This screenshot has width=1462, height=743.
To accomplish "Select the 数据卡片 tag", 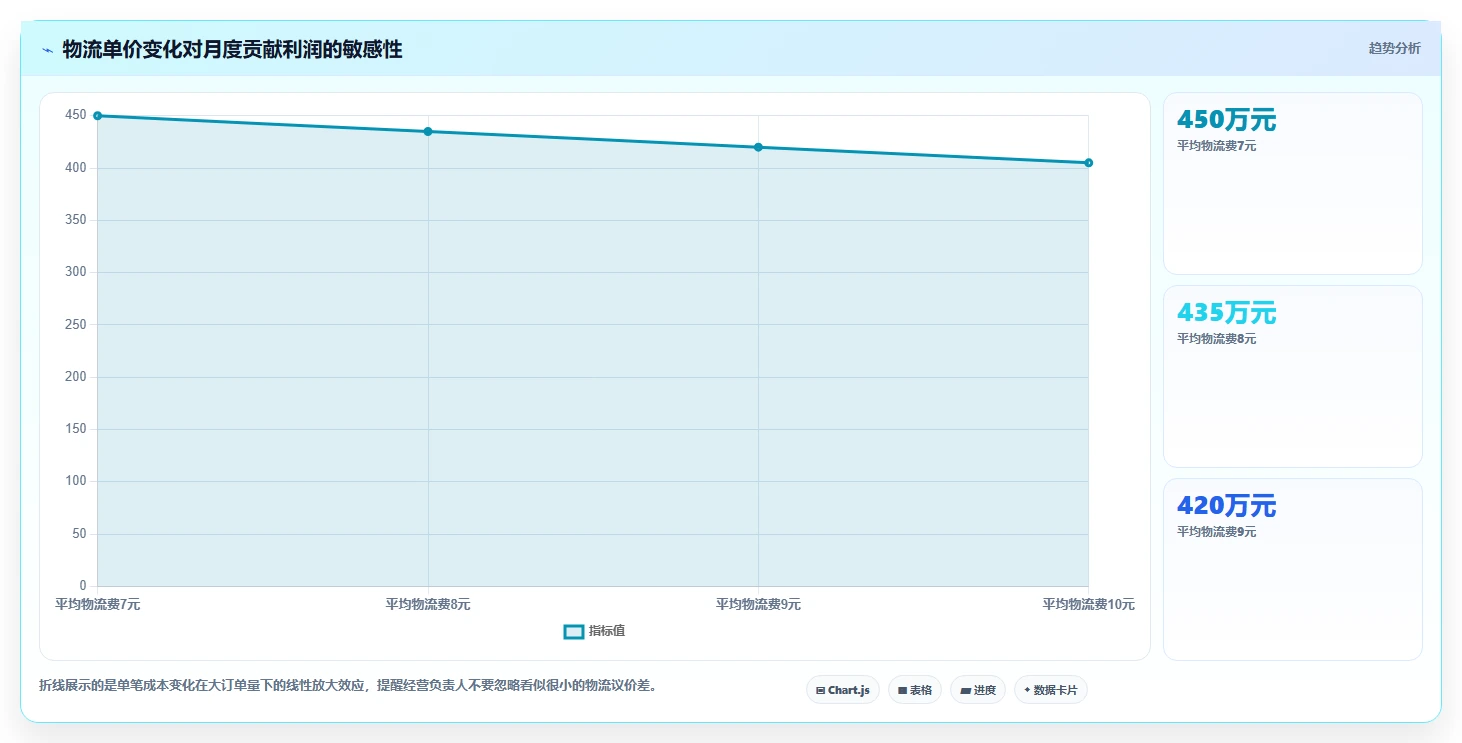I will click(x=1051, y=690).
